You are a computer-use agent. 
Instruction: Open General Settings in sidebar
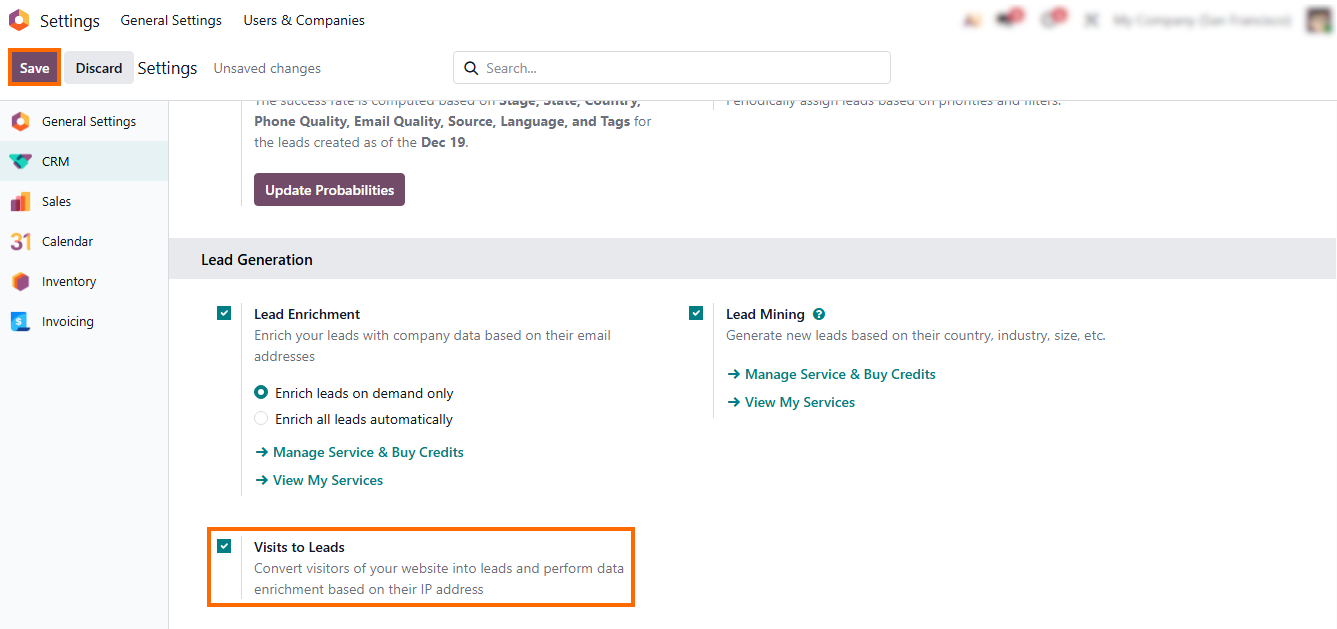[x=88, y=121]
